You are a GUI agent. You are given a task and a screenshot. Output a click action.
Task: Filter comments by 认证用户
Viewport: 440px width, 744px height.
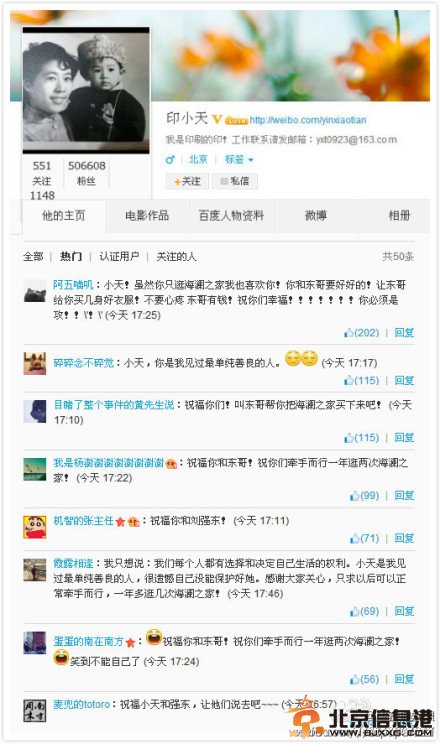pos(119,257)
